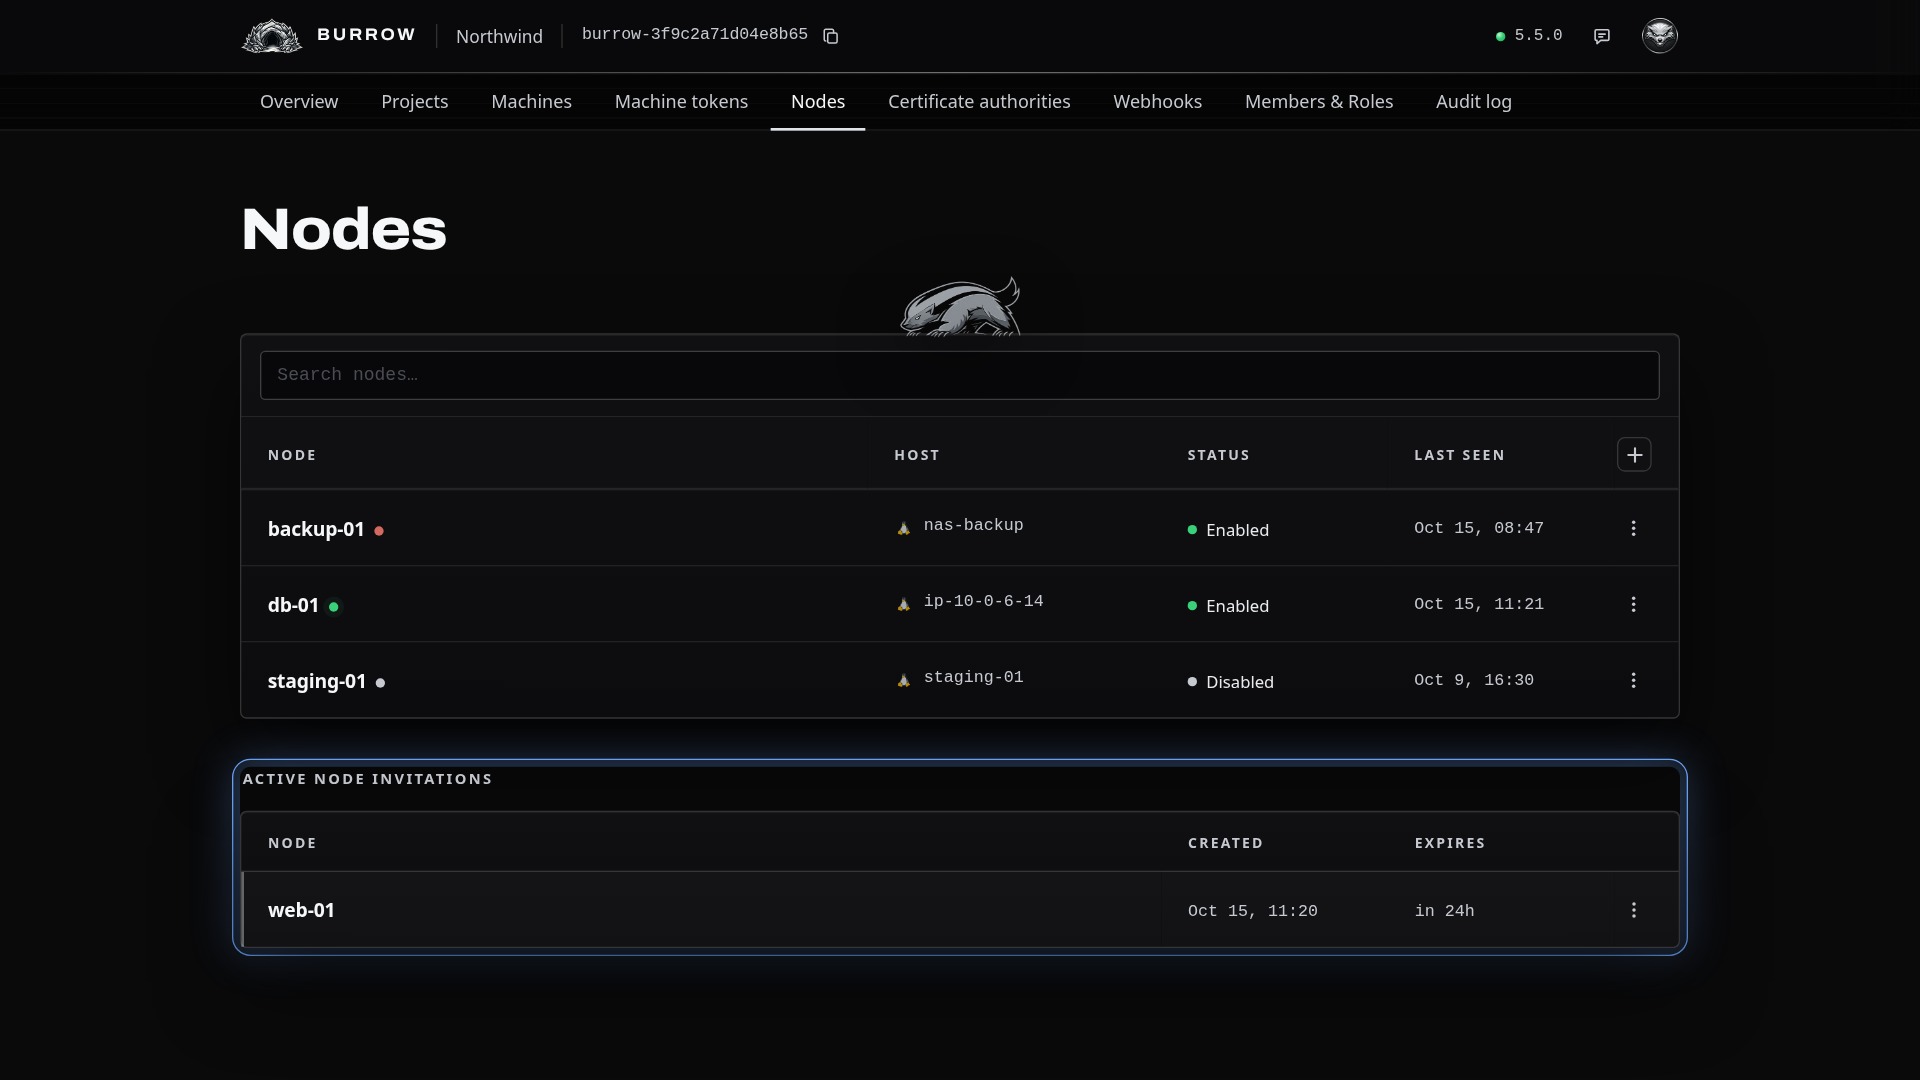The height and width of the screenshot is (1080, 1920).
Task: Click the red status dot next to backup-01
Action: [379, 531]
